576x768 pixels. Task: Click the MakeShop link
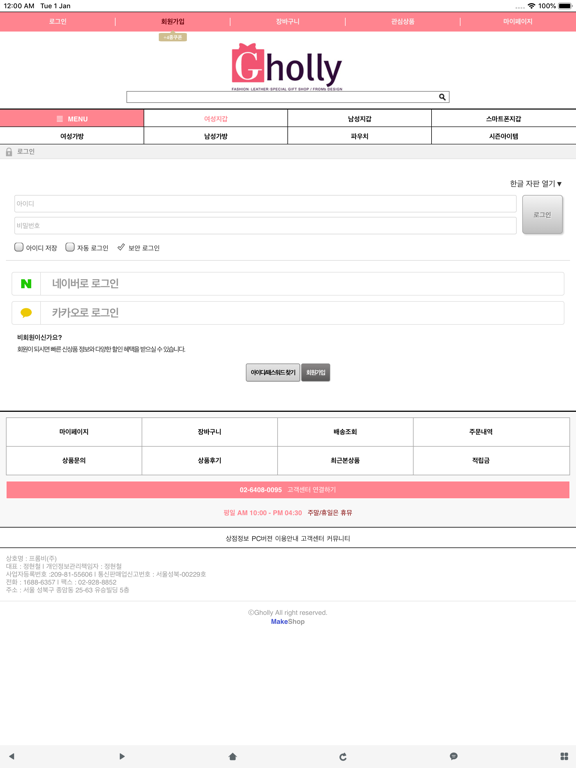(288, 622)
